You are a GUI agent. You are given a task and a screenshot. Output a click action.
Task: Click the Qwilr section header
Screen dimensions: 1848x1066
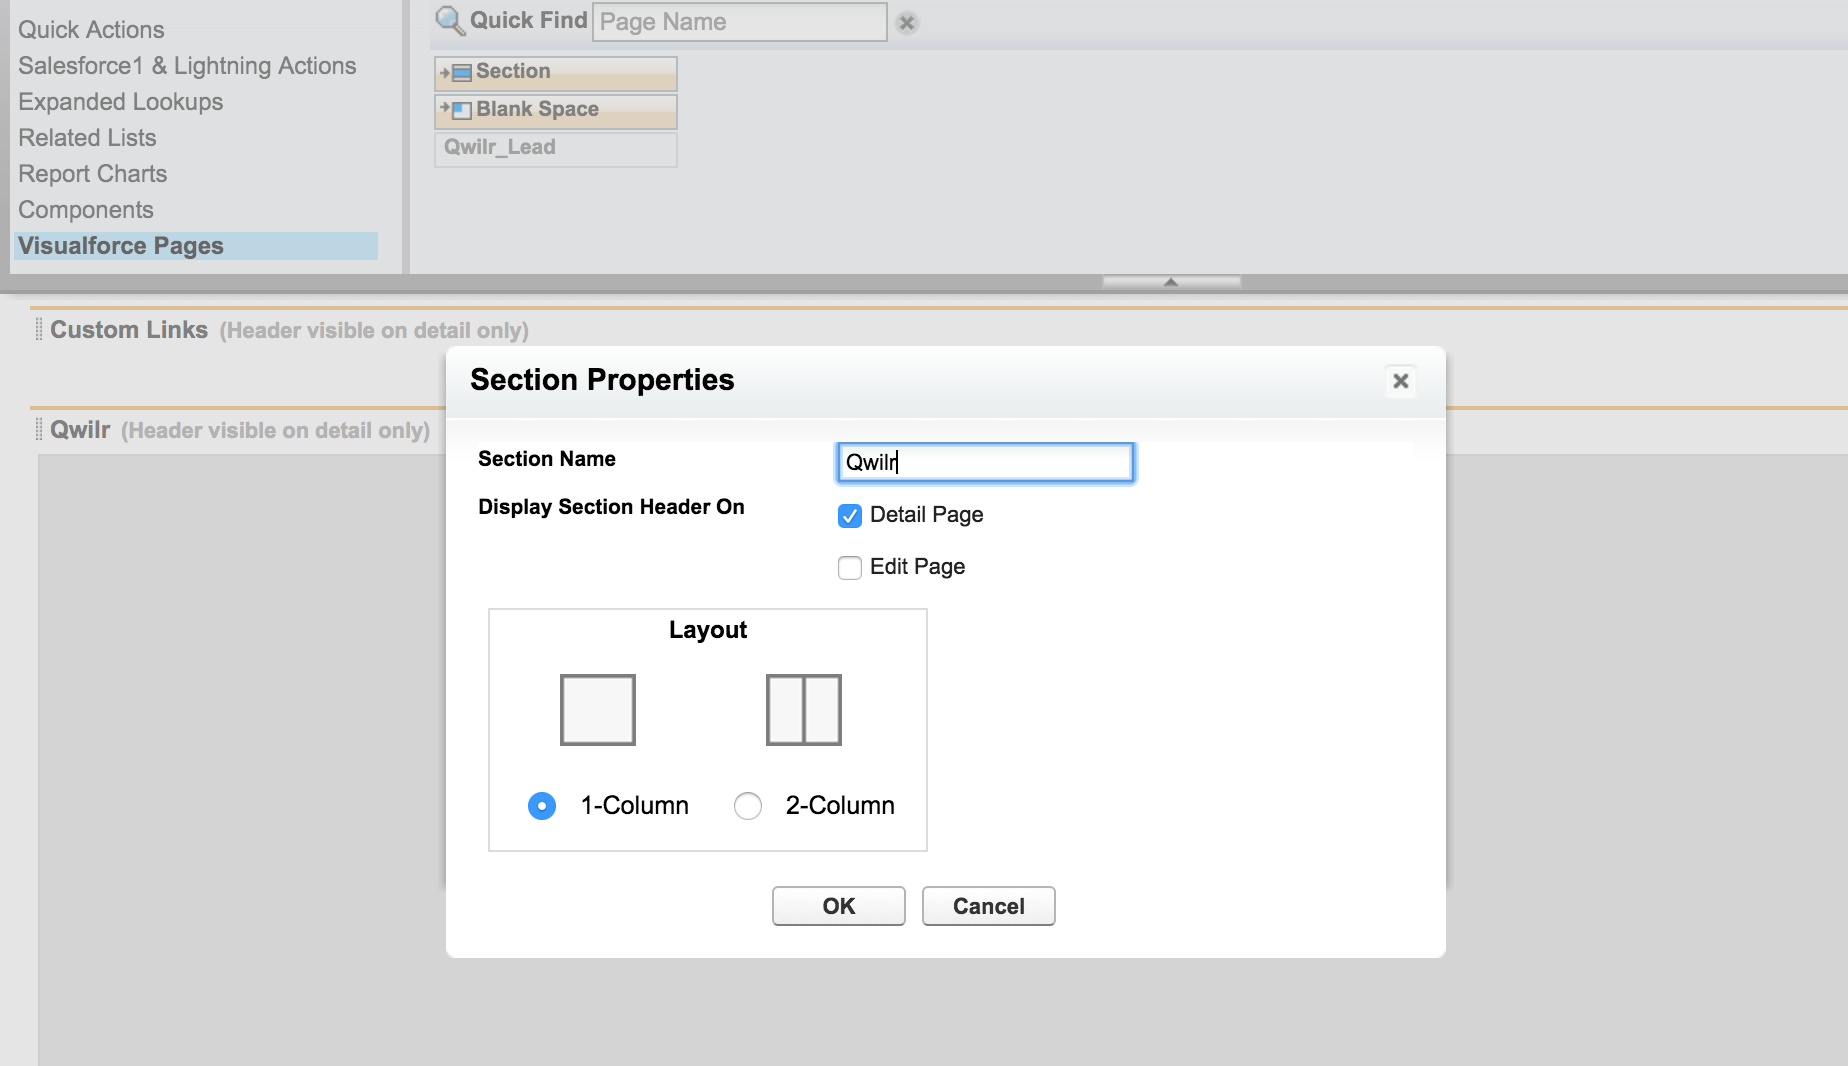80,430
